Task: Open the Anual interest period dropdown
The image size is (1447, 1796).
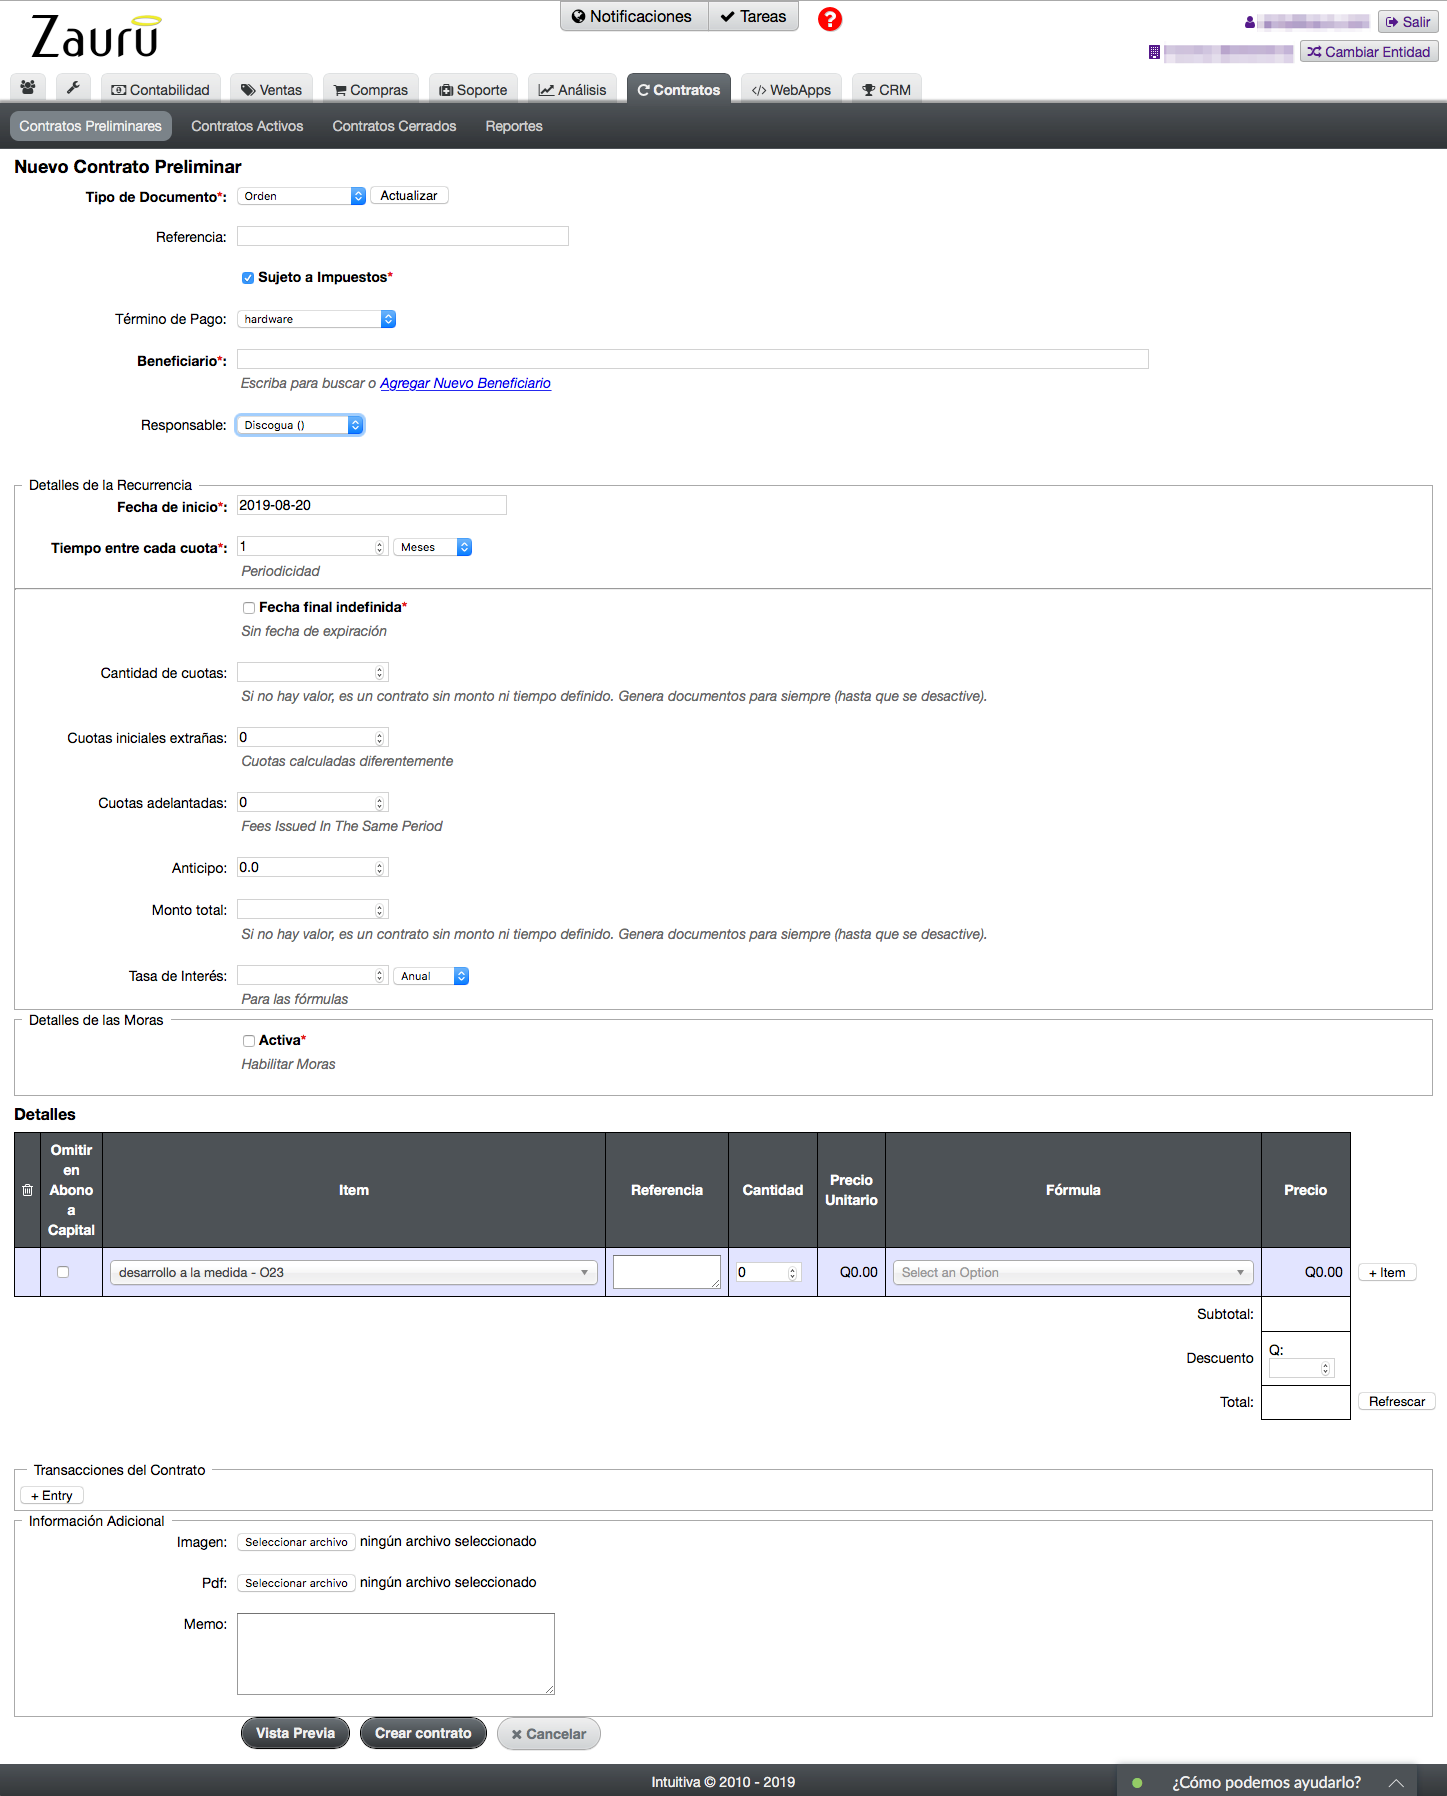Action: pyautogui.click(x=431, y=976)
